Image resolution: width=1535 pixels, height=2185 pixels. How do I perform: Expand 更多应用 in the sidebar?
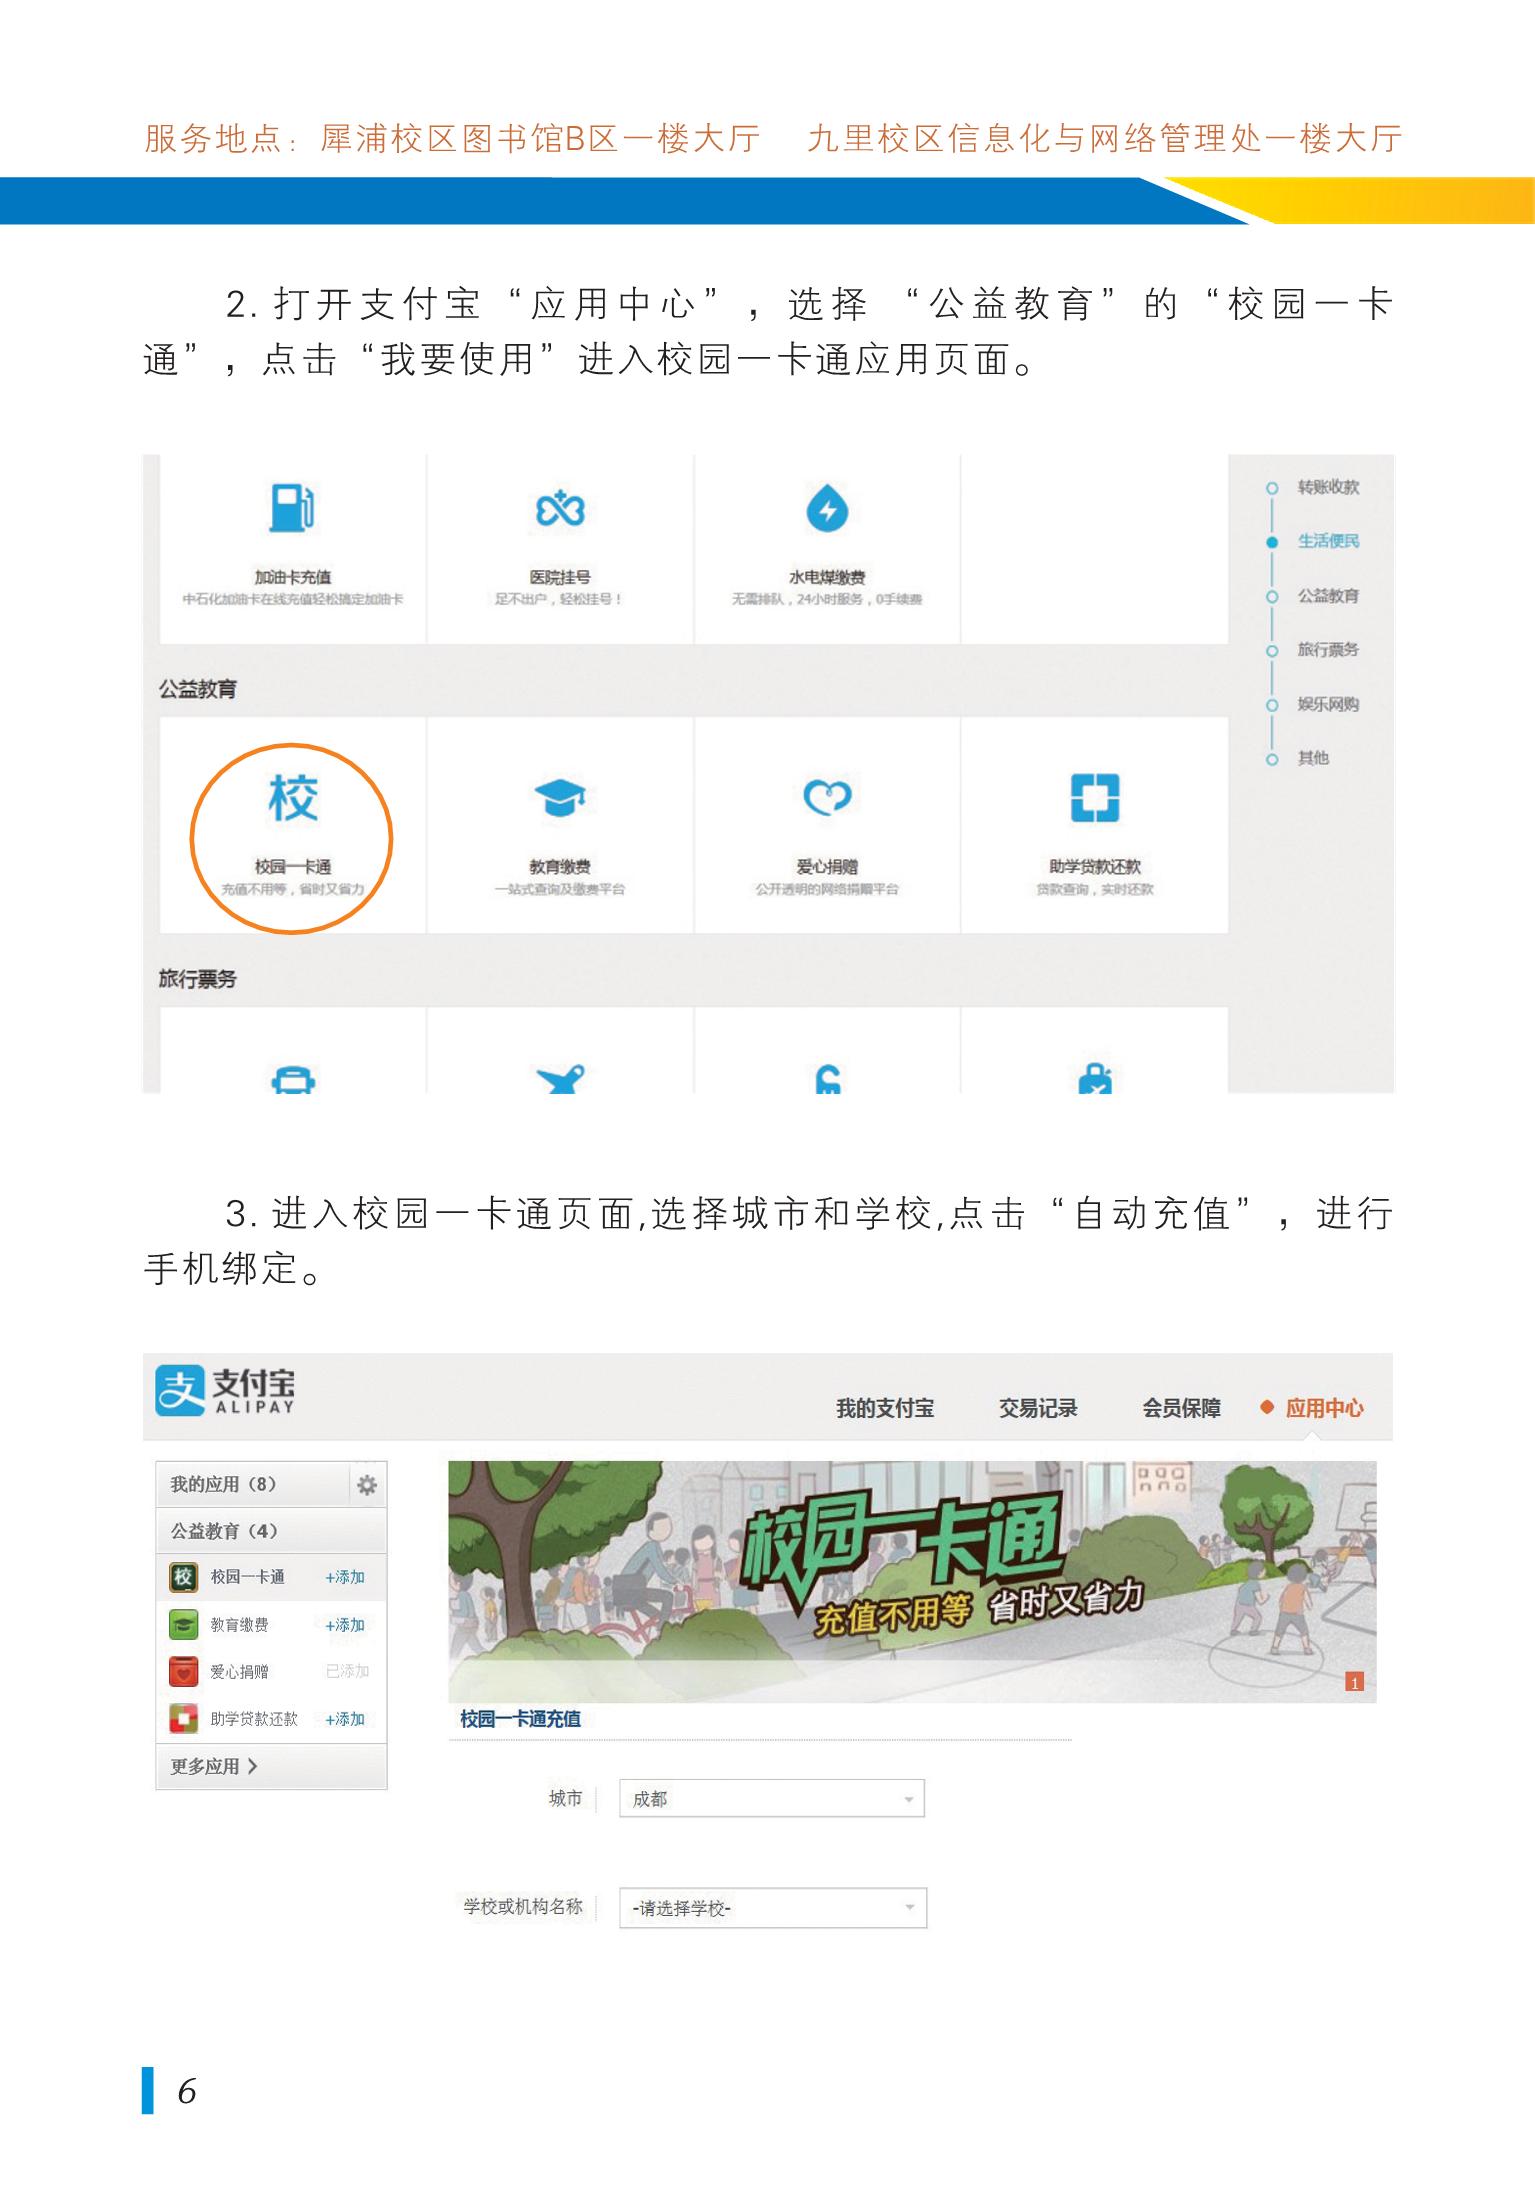(214, 1767)
